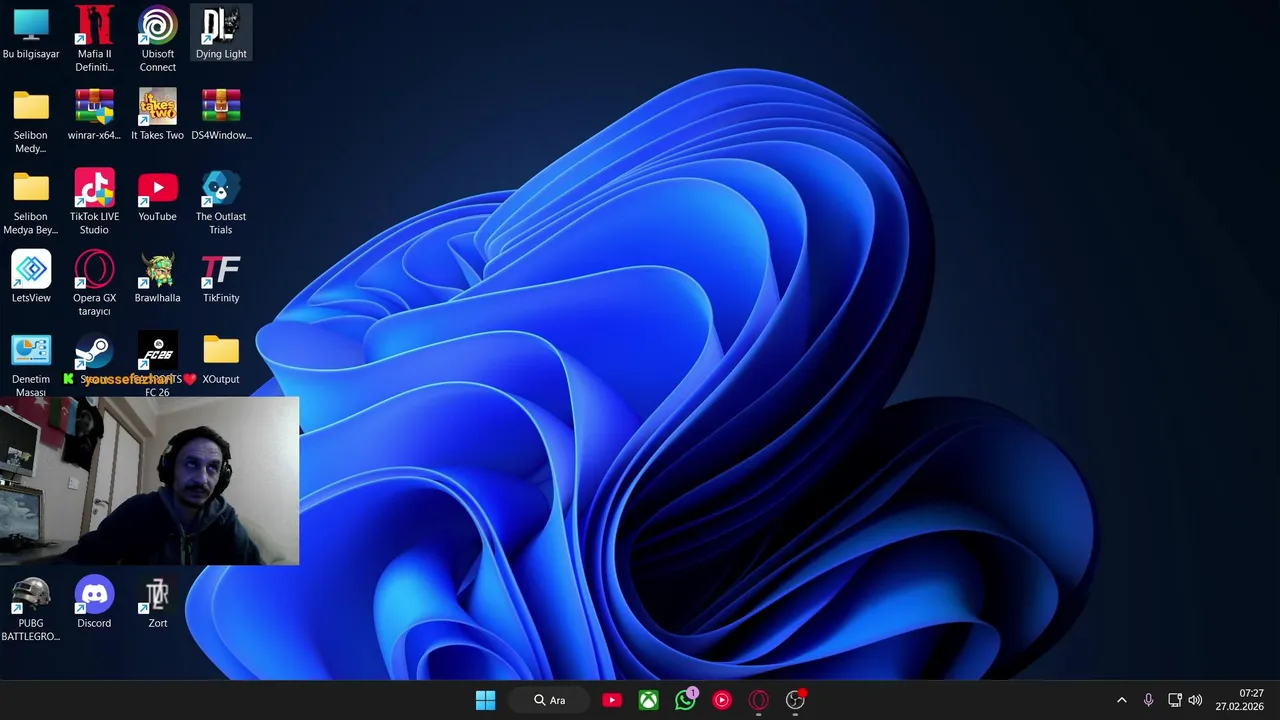This screenshot has width=1280, height=720.
Task: Switch to Opera GX in taskbar
Action: click(x=759, y=700)
